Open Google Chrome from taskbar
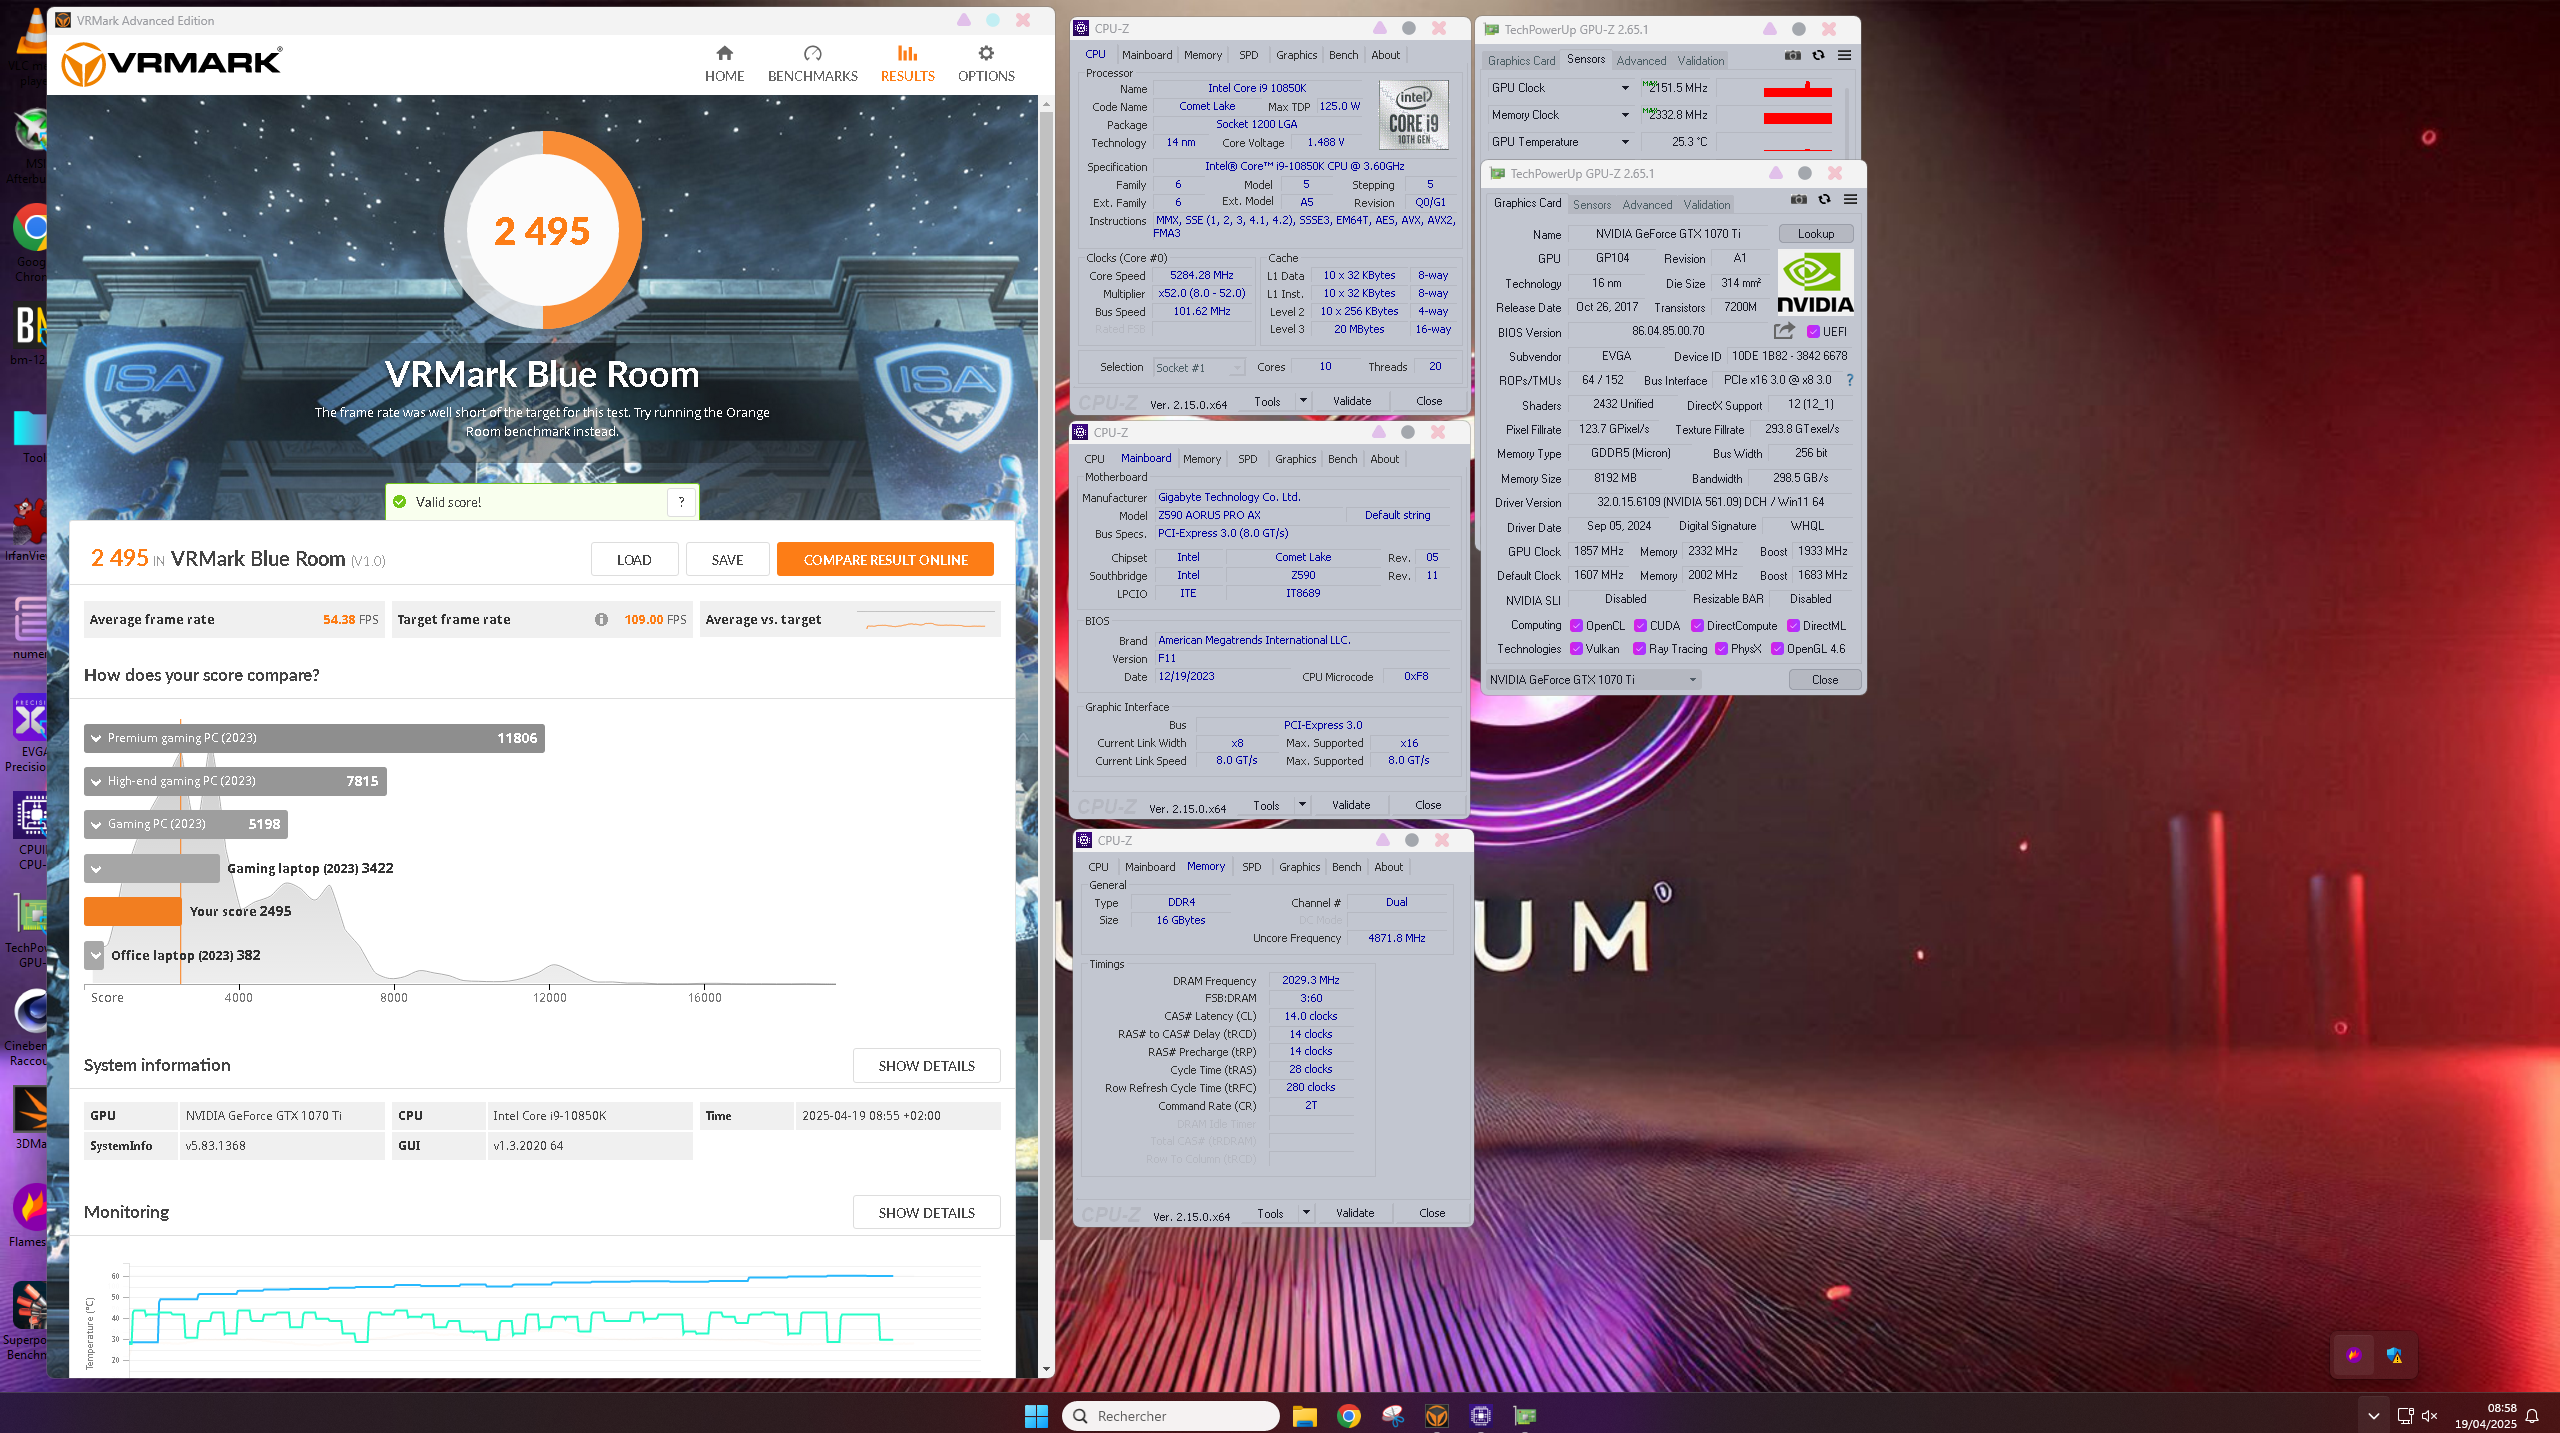2560x1433 pixels. [x=1348, y=1415]
